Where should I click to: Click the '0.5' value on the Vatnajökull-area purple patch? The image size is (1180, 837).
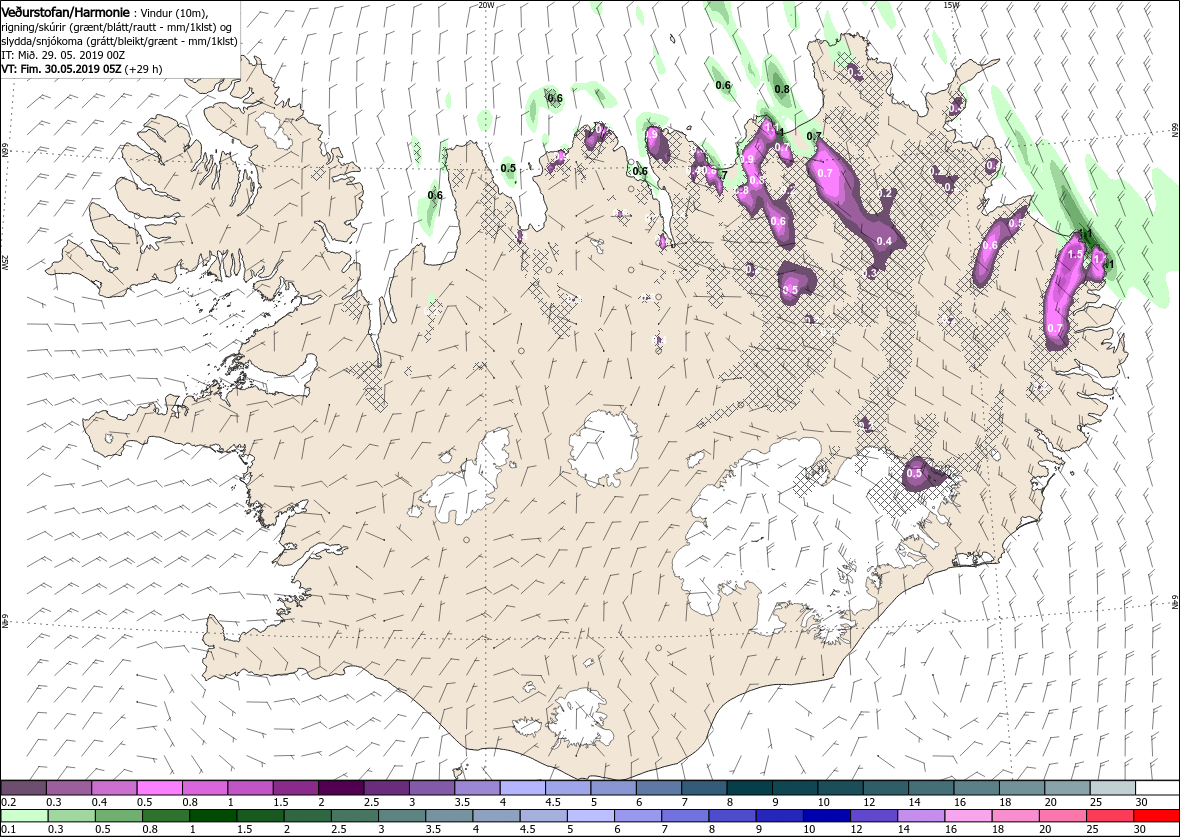point(914,473)
